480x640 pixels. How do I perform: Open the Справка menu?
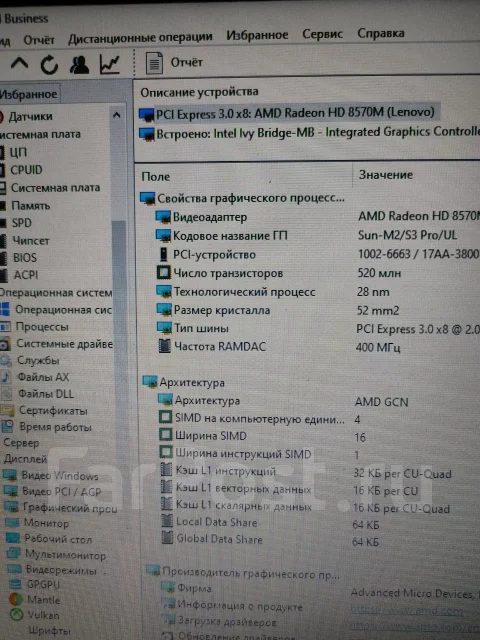(x=381, y=33)
